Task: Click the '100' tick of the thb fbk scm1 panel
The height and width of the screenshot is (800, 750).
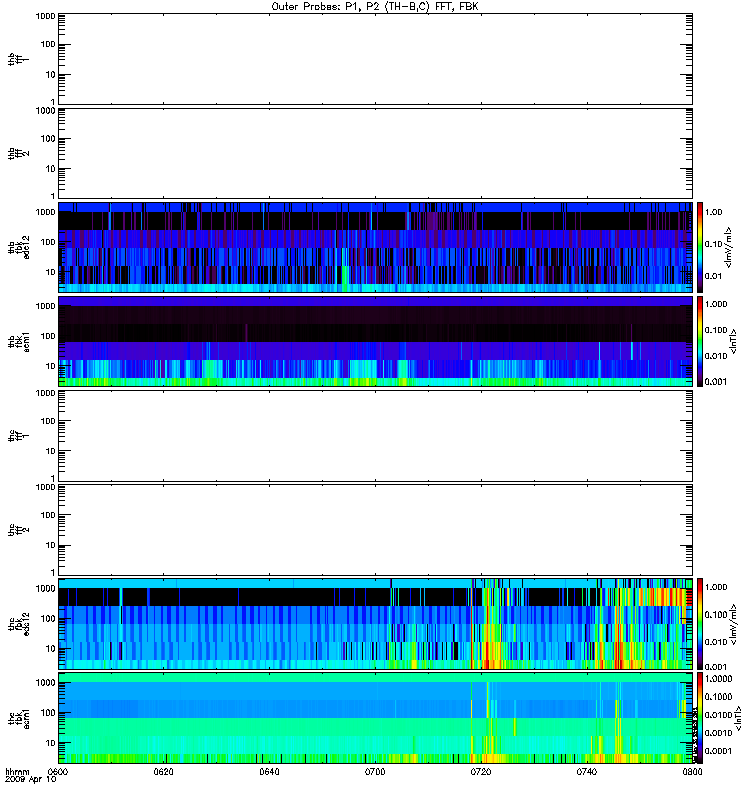Action: click(48, 336)
